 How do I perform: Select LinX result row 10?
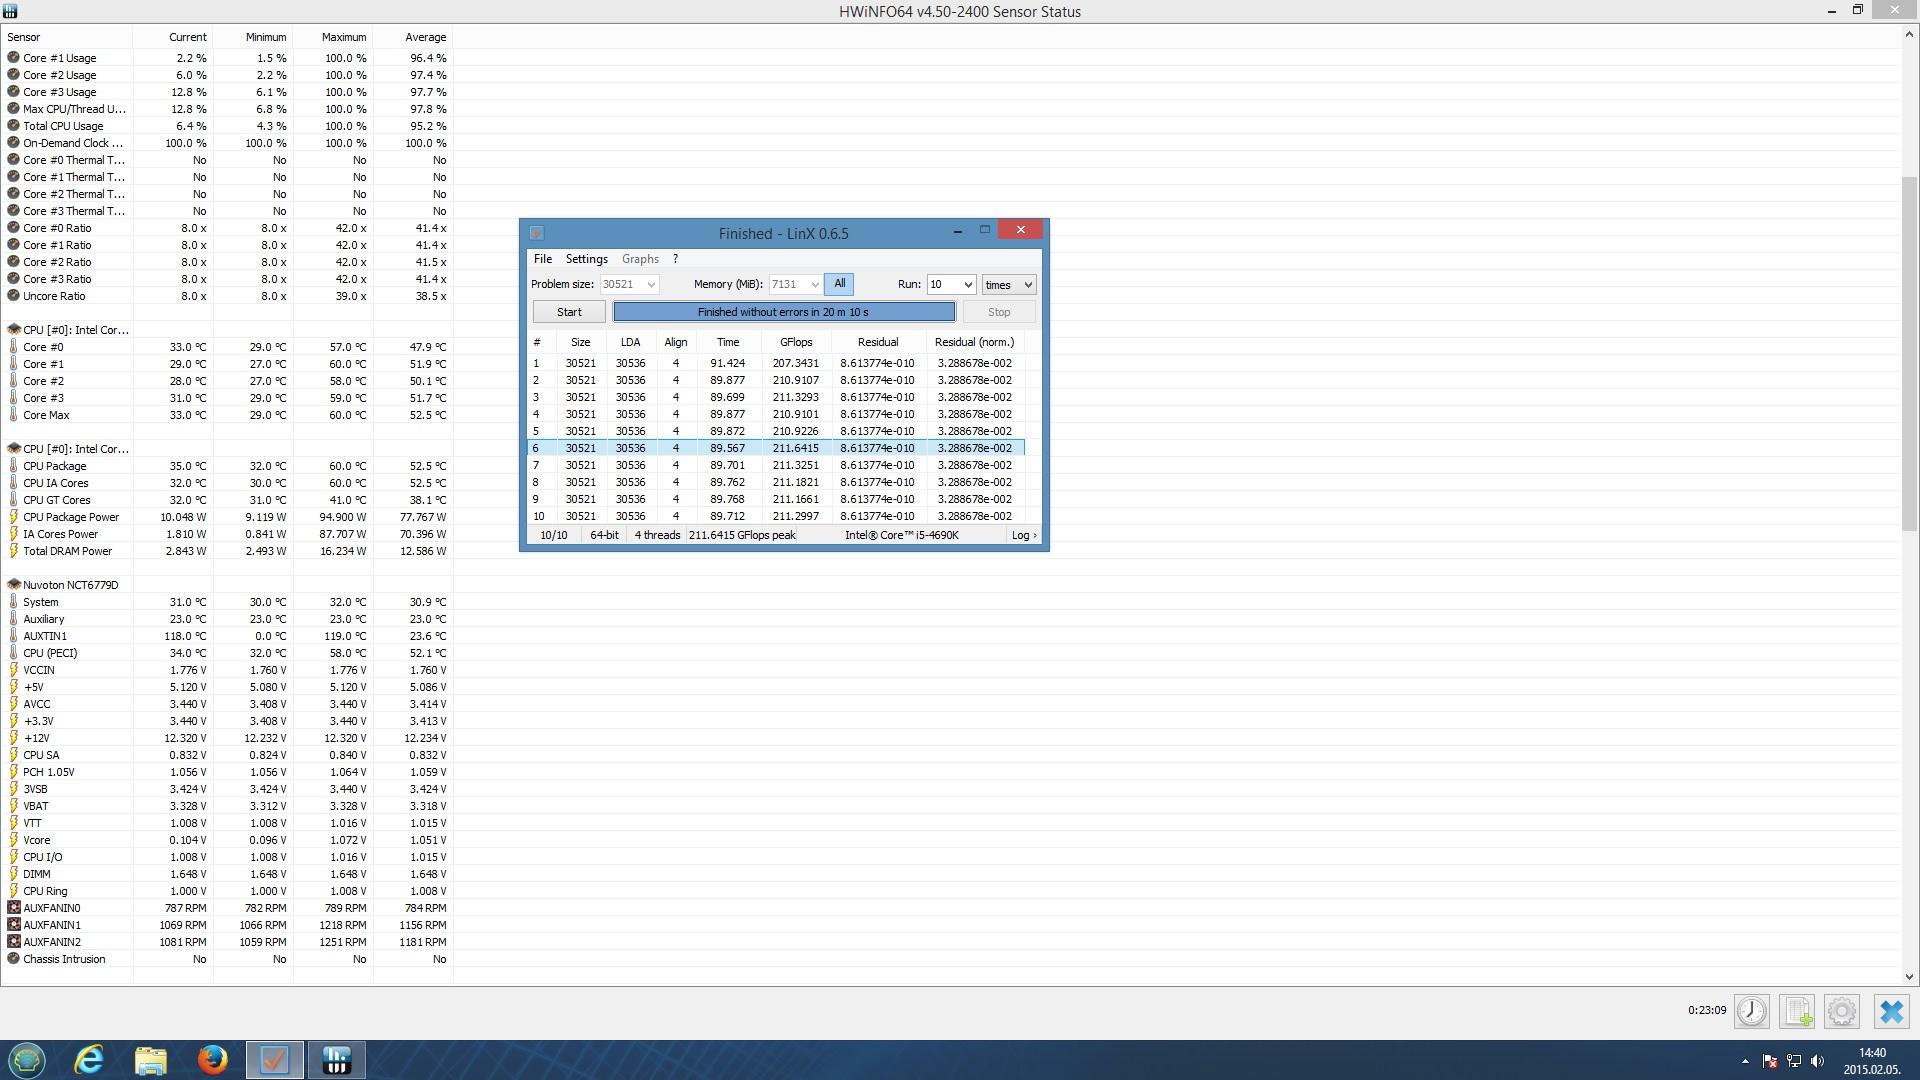[x=776, y=516]
